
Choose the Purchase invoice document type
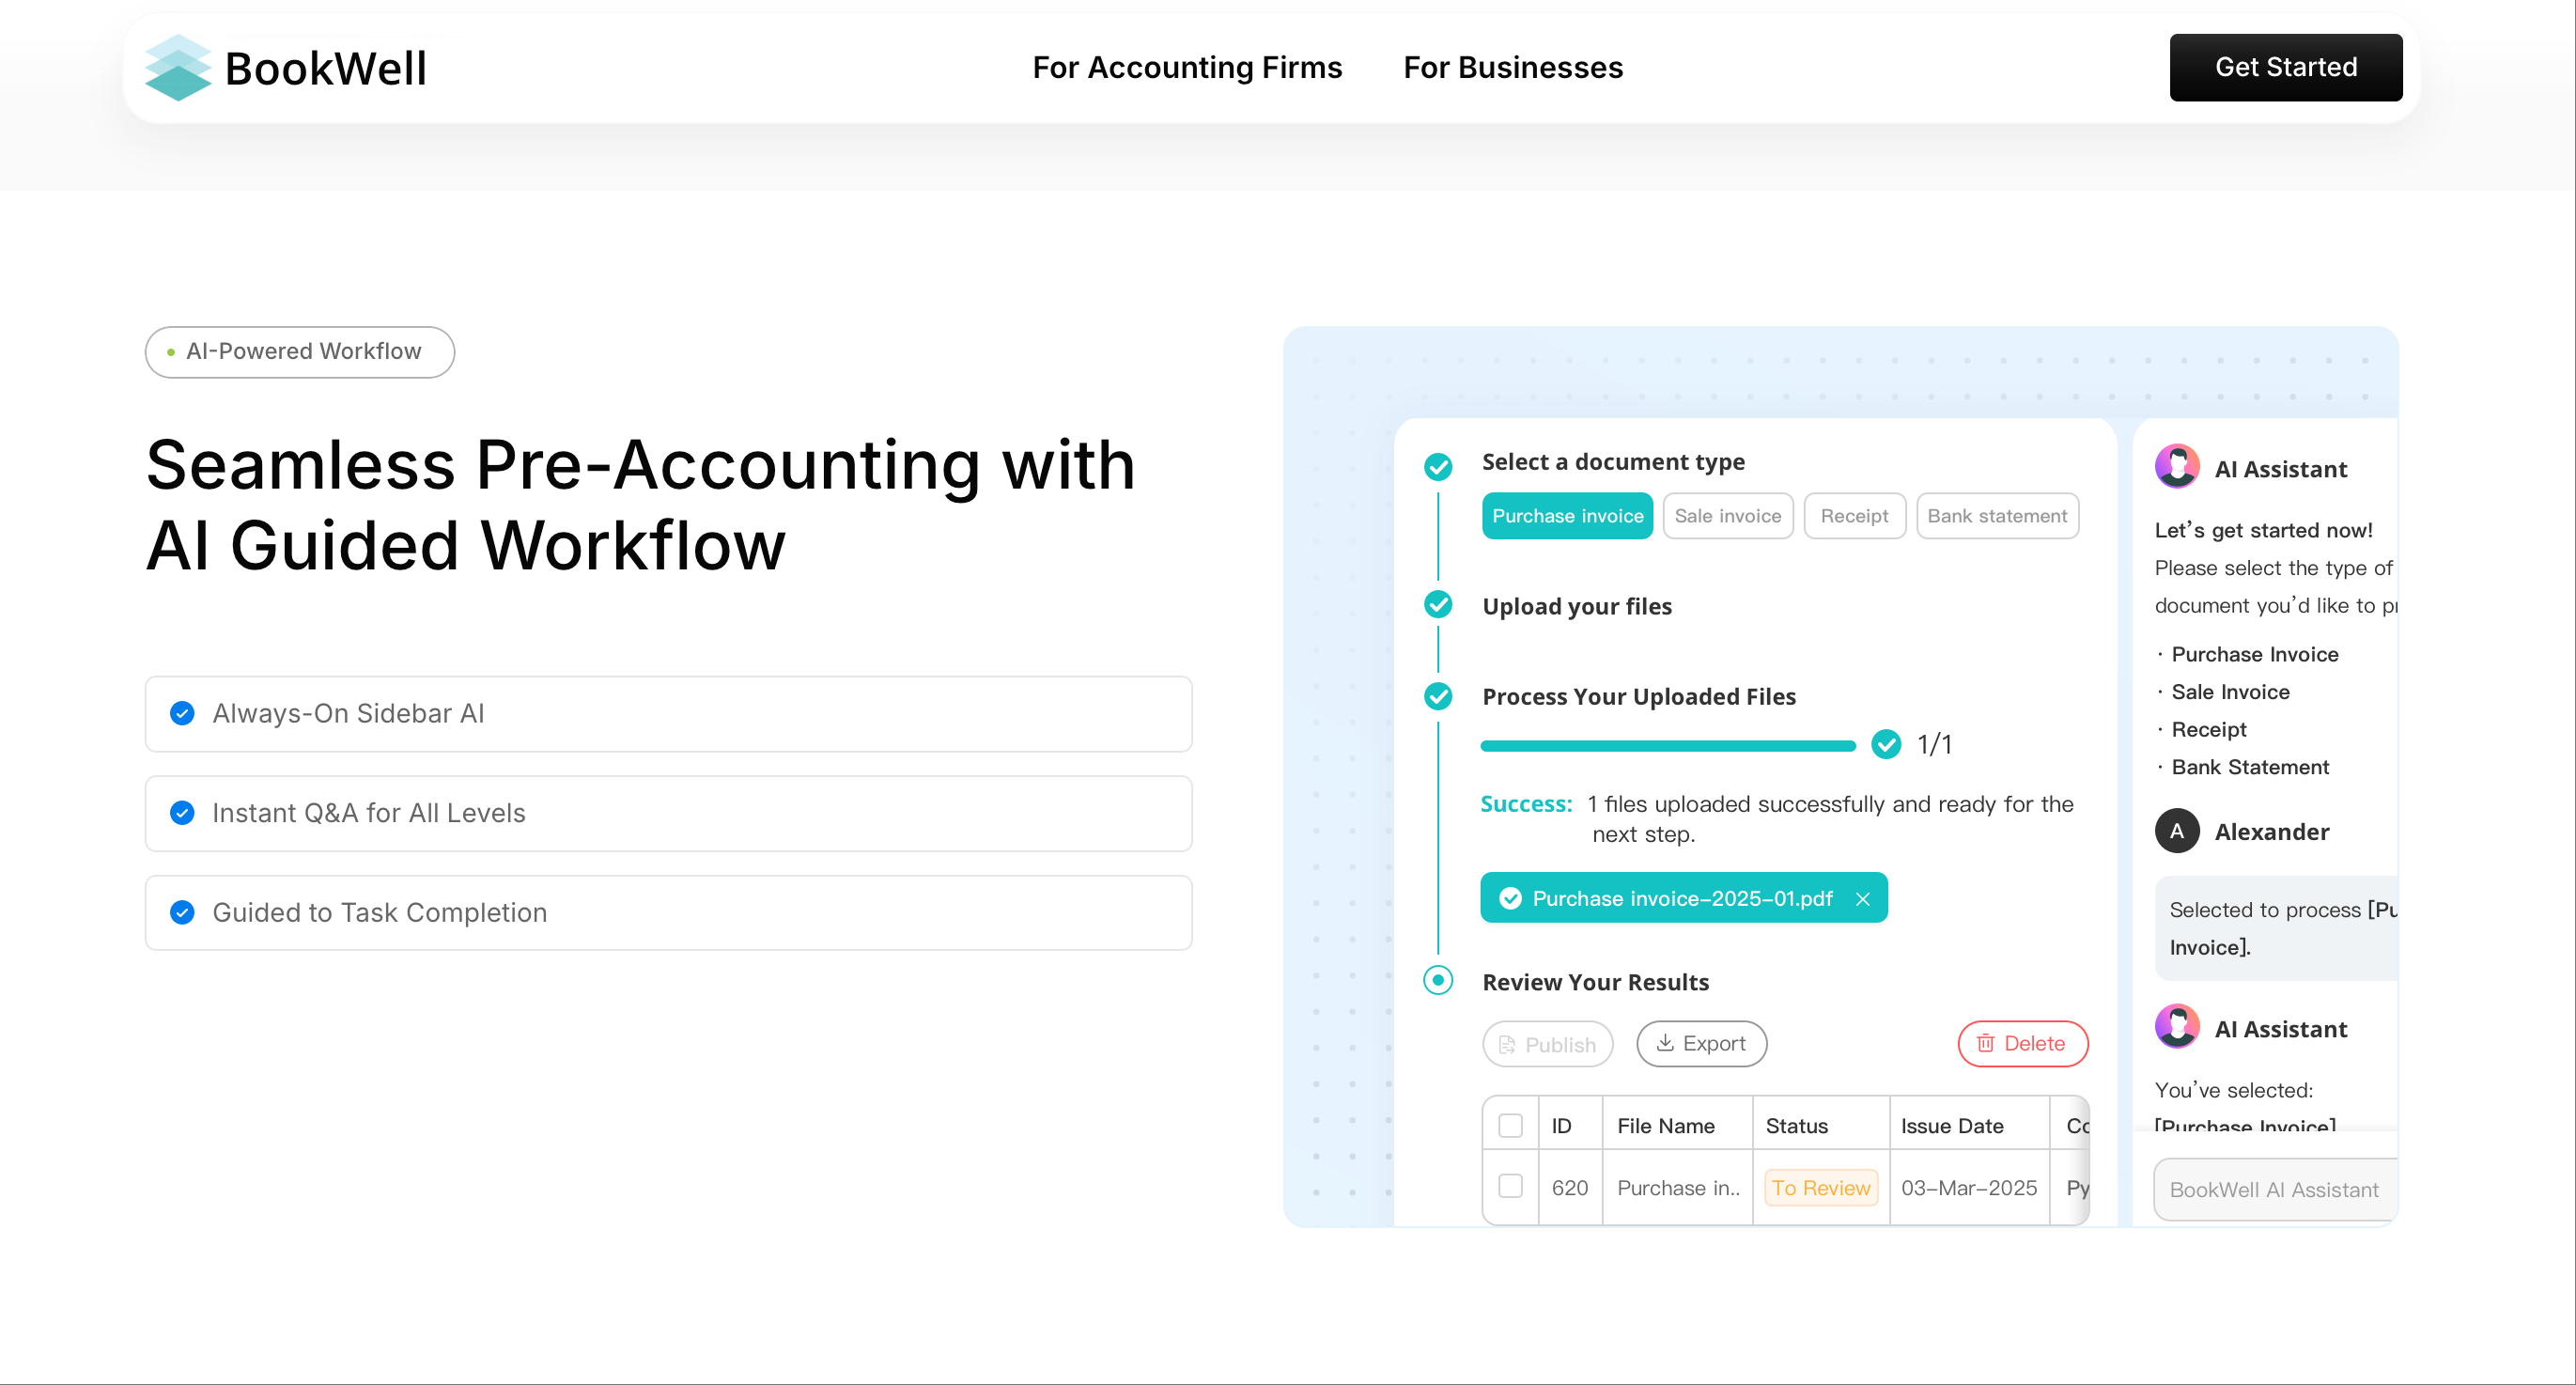click(1567, 516)
